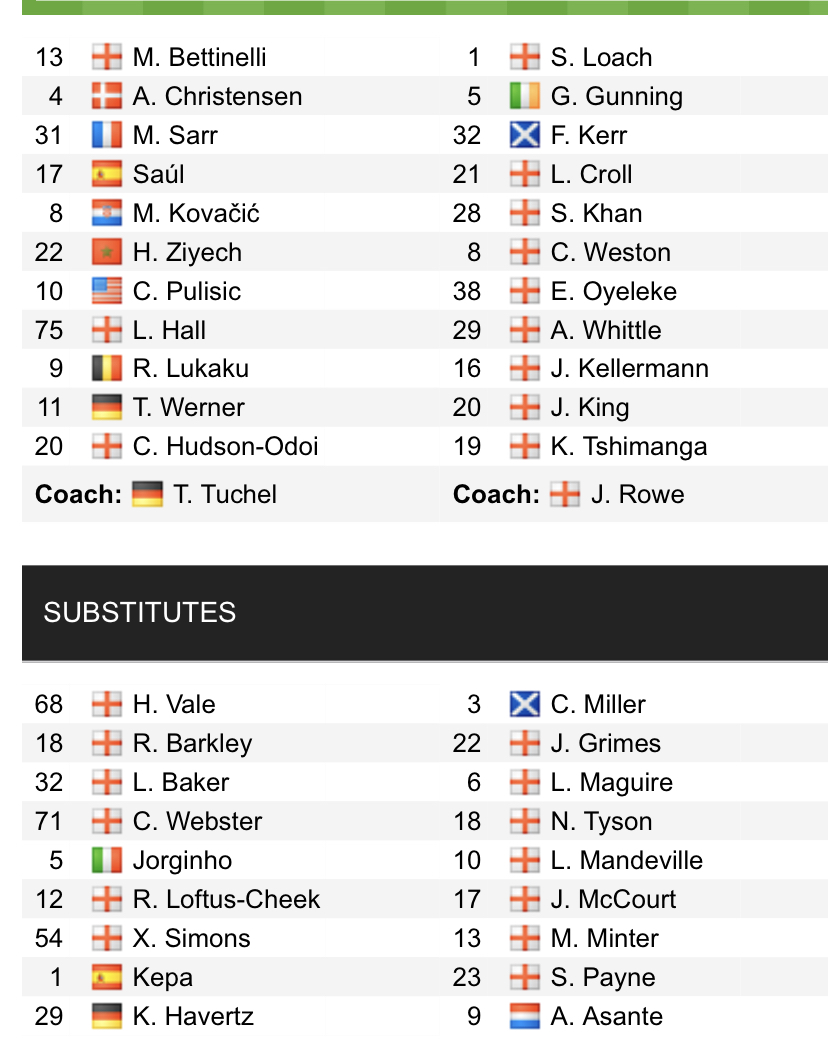Click France flag next to M. Sarr
The width and height of the screenshot is (828, 1055).
coord(107,135)
